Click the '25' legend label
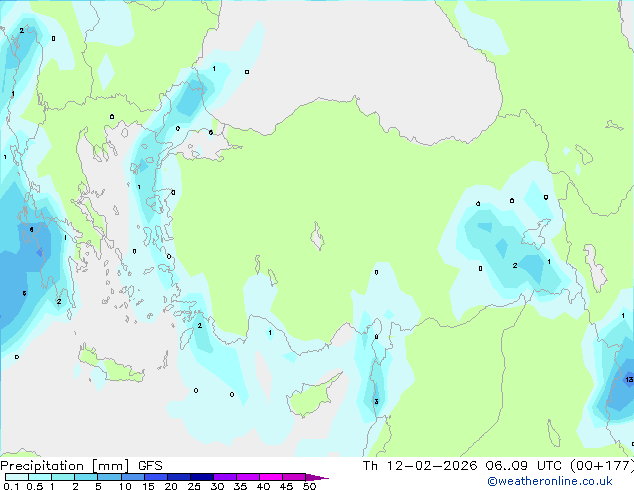The width and height of the screenshot is (634, 490). click(x=194, y=486)
